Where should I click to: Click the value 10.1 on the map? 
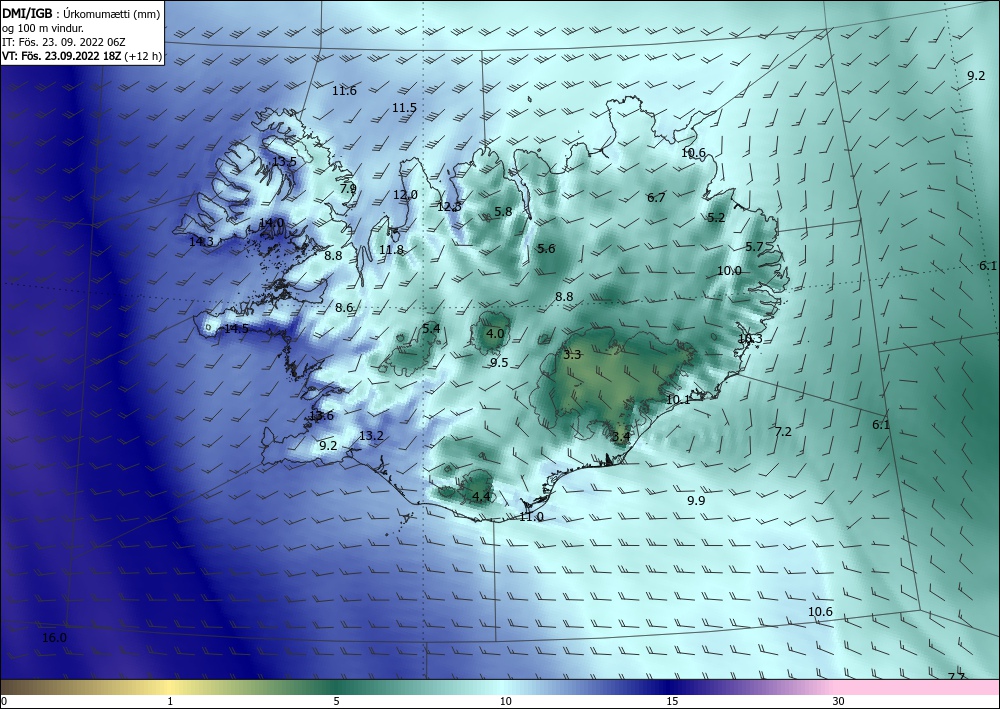[679, 400]
